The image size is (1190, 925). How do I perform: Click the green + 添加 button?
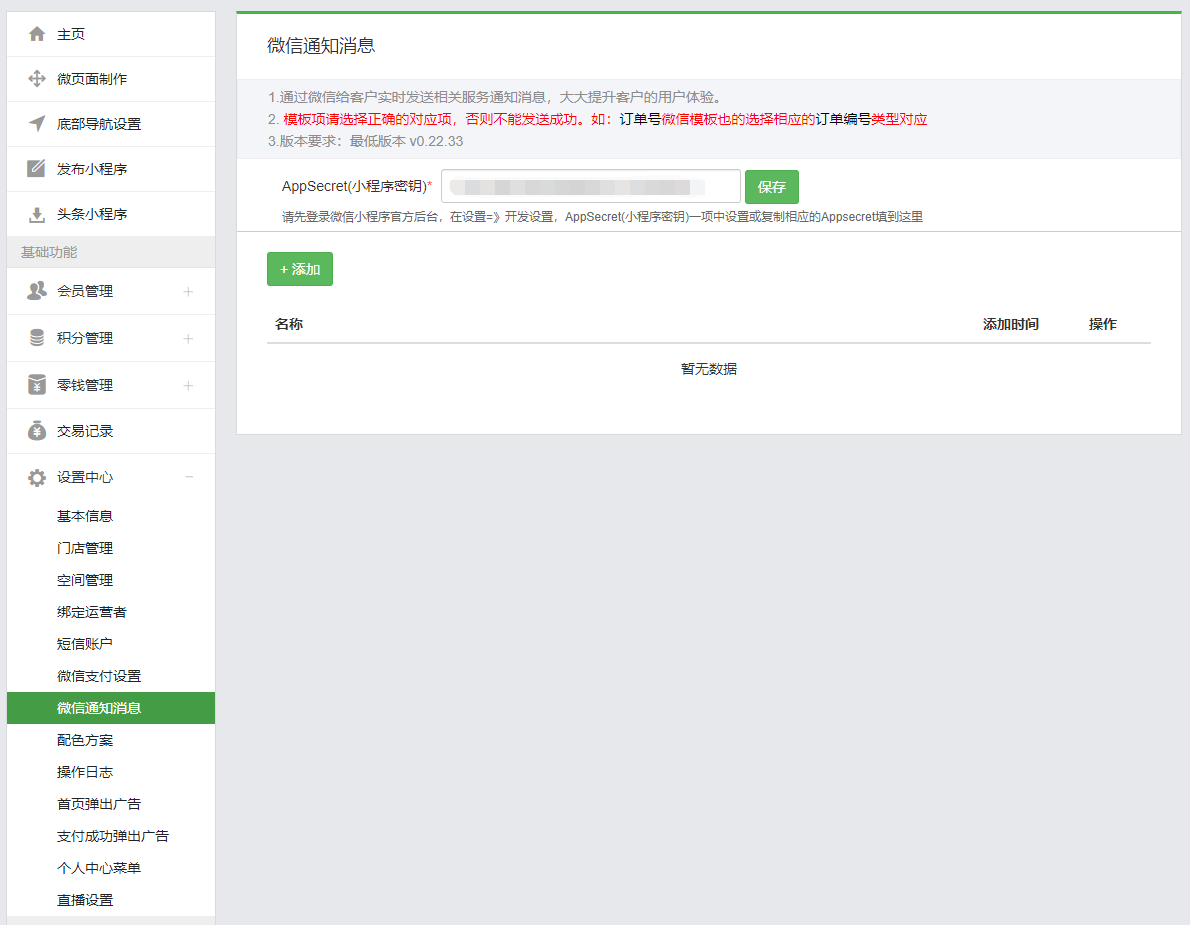coord(300,269)
